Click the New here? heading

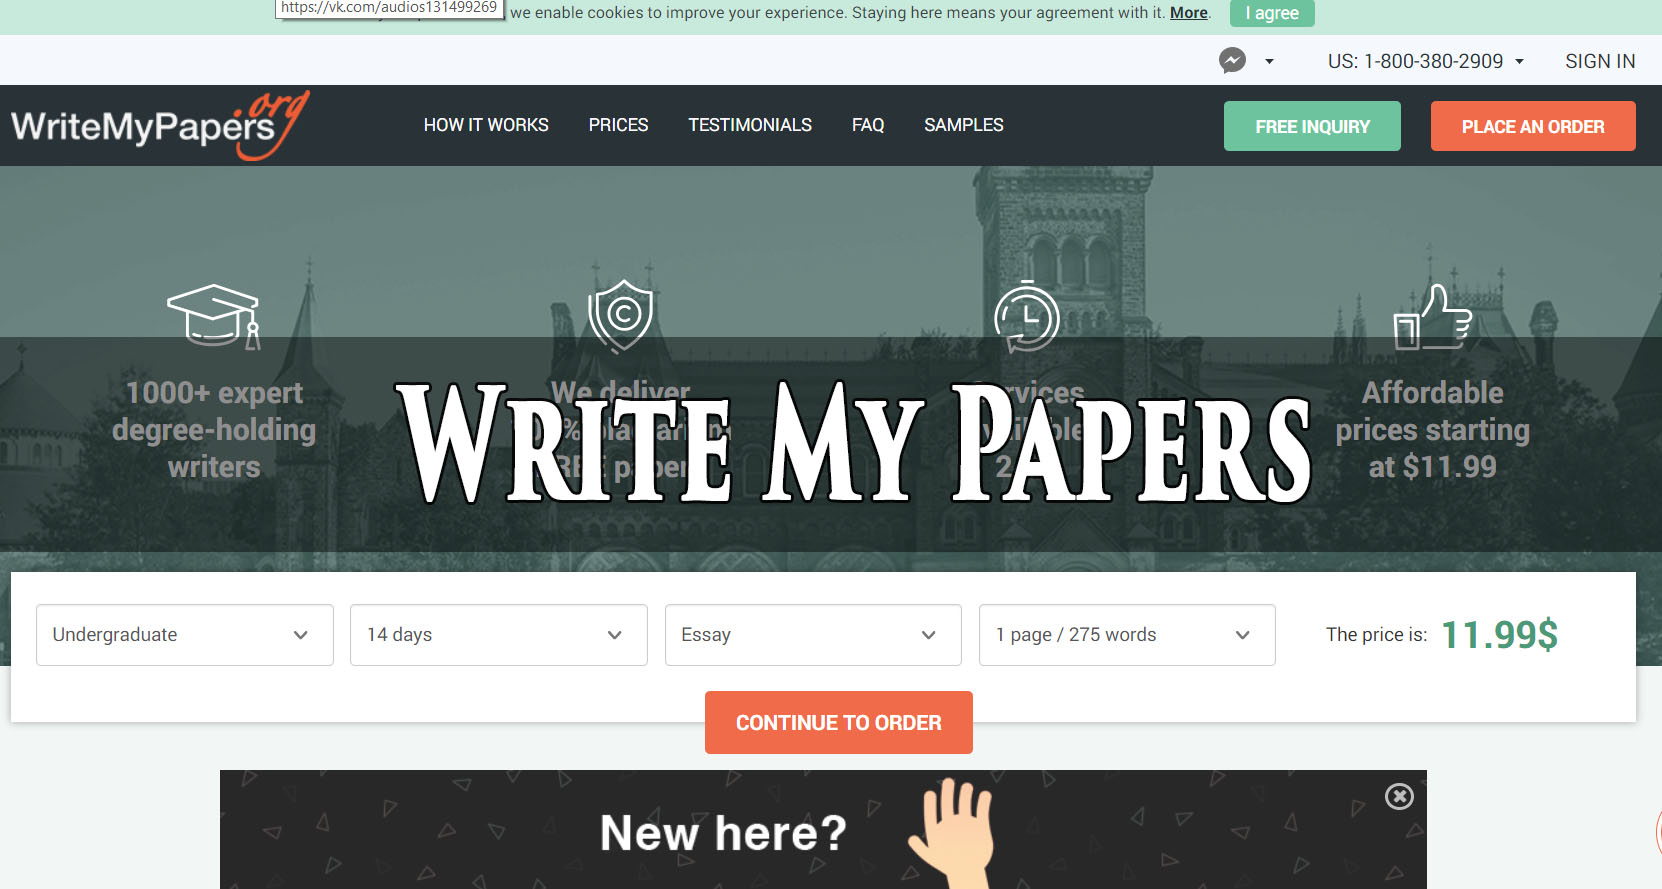[x=723, y=833]
